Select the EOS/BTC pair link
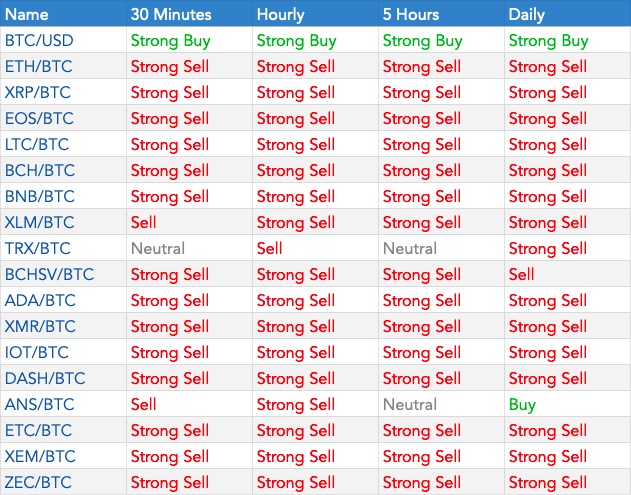 pos(39,119)
